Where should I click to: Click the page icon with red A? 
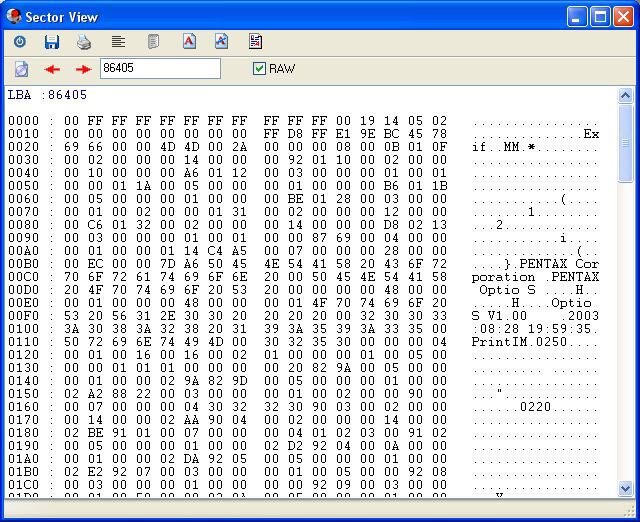[189, 41]
